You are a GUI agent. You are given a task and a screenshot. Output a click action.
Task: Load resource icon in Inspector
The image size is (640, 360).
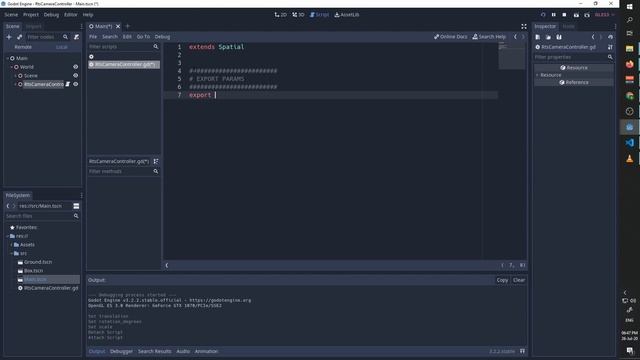click(548, 37)
